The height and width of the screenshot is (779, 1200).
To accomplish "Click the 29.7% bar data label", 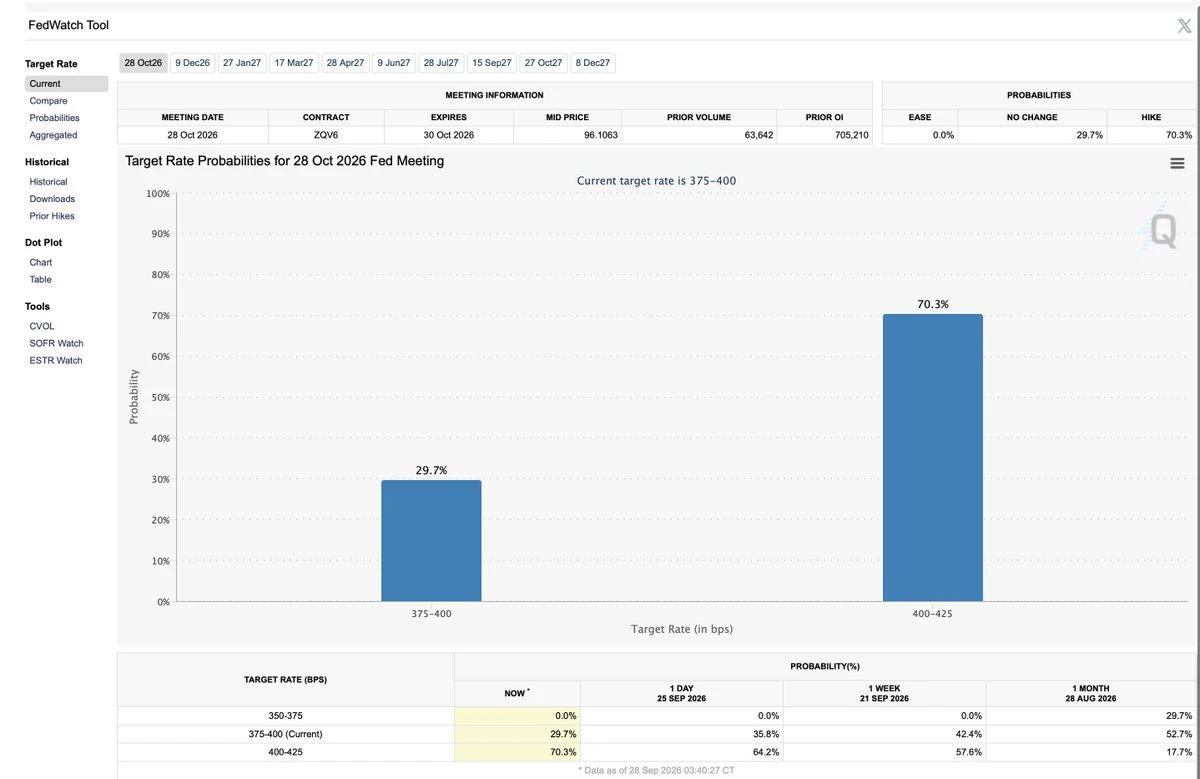I will tap(431, 470).
